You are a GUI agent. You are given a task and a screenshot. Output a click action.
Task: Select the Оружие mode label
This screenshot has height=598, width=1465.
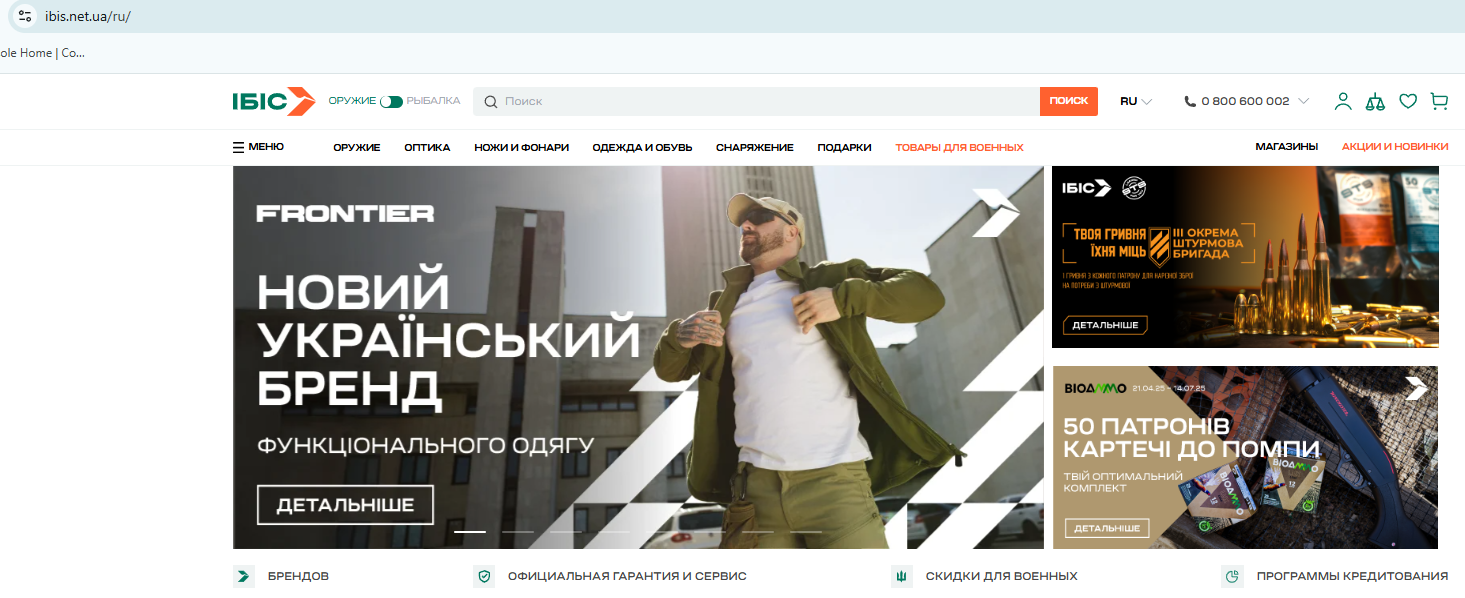click(352, 101)
